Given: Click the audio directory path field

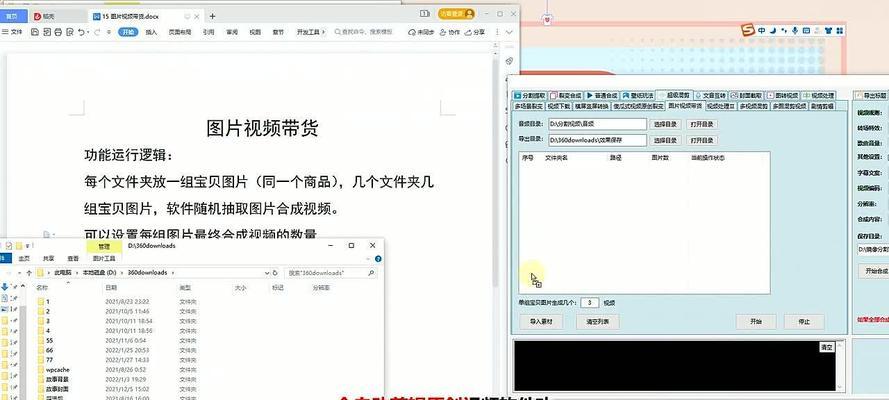Looking at the screenshot, I should pos(597,124).
